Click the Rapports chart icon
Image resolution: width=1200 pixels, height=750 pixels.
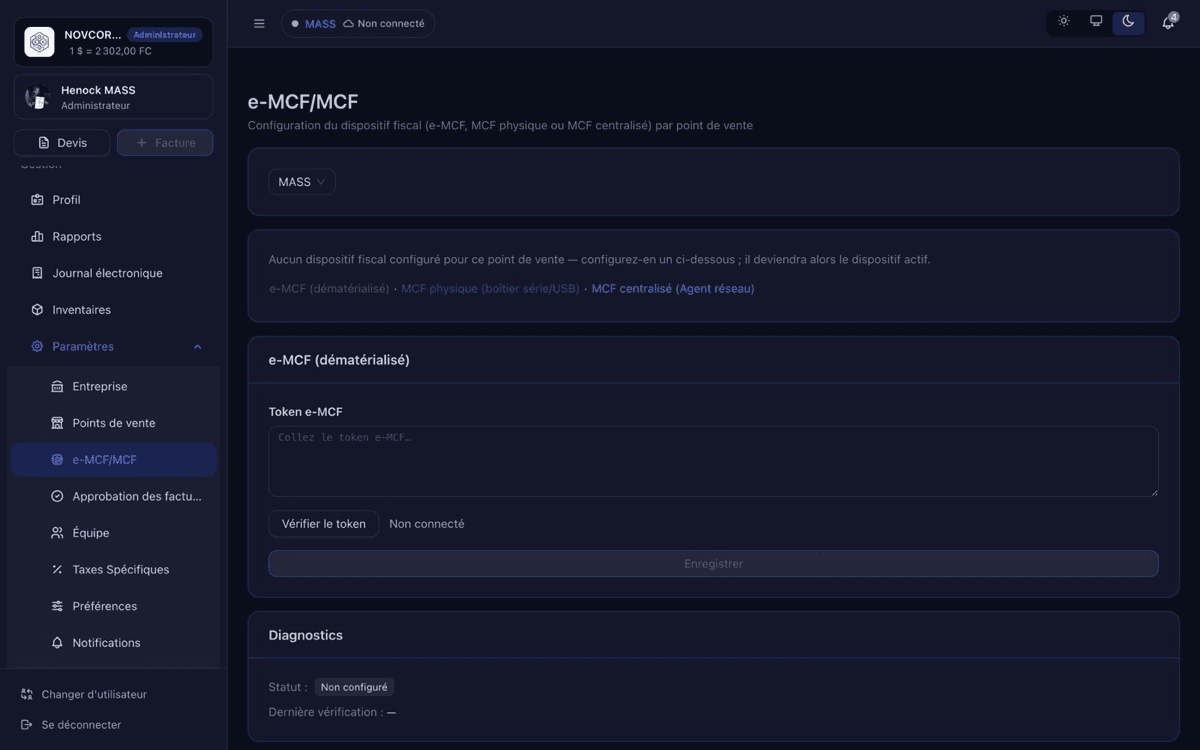click(x=37, y=237)
